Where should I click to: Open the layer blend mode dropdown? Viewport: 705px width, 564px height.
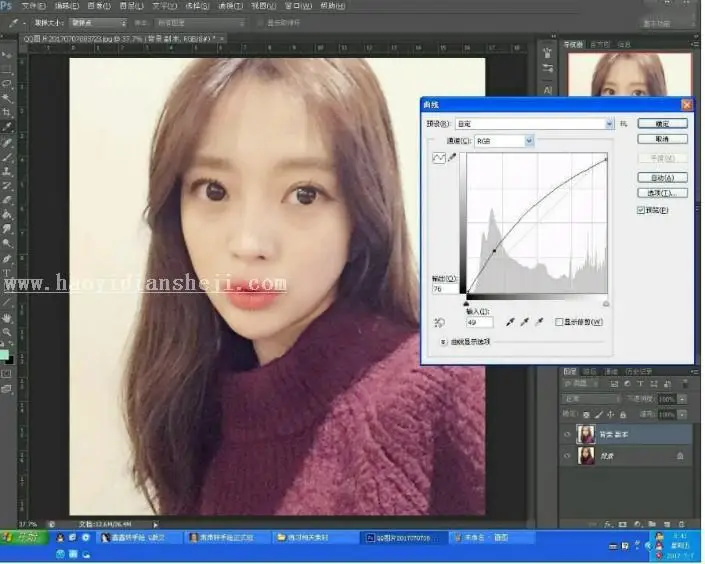[592, 399]
